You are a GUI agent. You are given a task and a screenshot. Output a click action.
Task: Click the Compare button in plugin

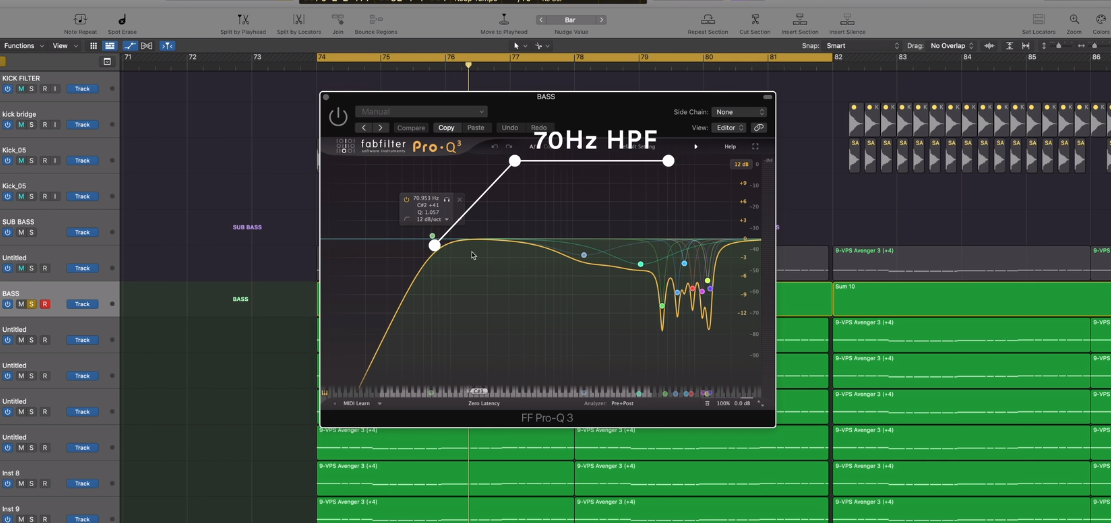coord(411,128)
